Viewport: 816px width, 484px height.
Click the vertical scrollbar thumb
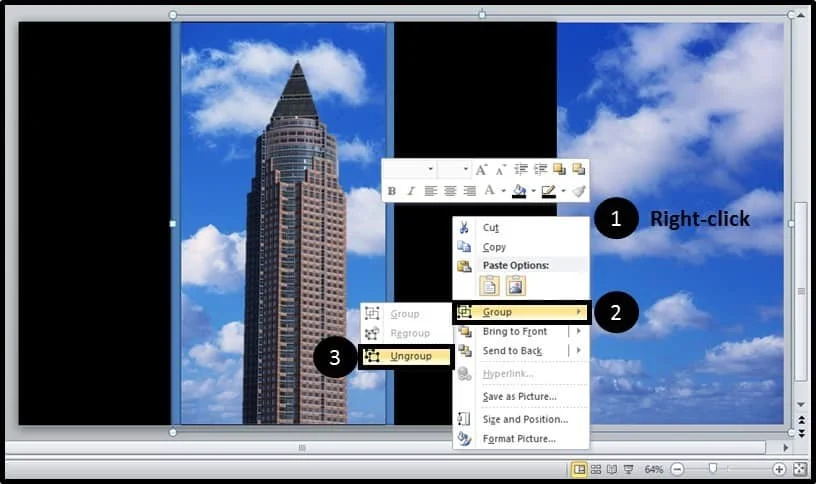click(801, 291)
